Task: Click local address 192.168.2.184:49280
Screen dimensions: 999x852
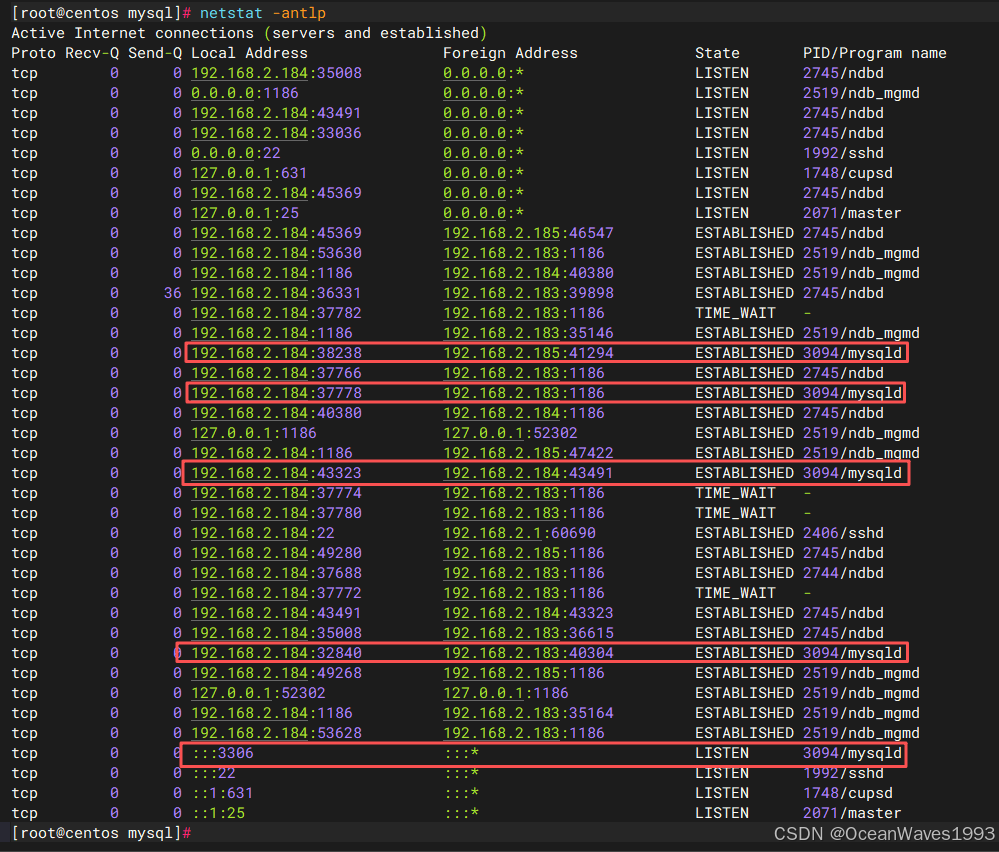Action: point(277,553)
